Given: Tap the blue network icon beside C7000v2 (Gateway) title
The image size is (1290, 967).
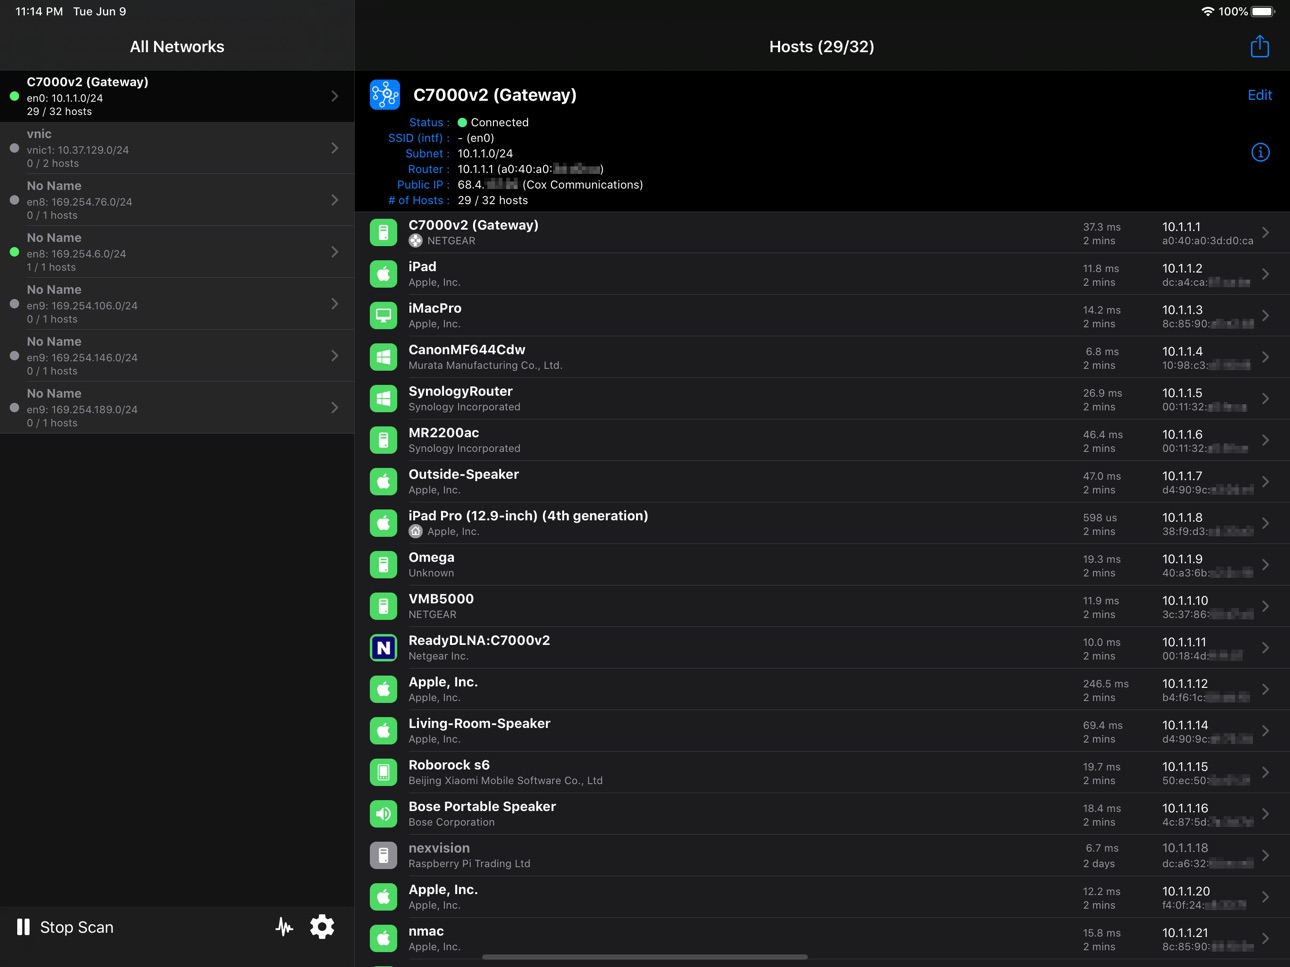Looking at the screenshot, I should pos(385,95).
